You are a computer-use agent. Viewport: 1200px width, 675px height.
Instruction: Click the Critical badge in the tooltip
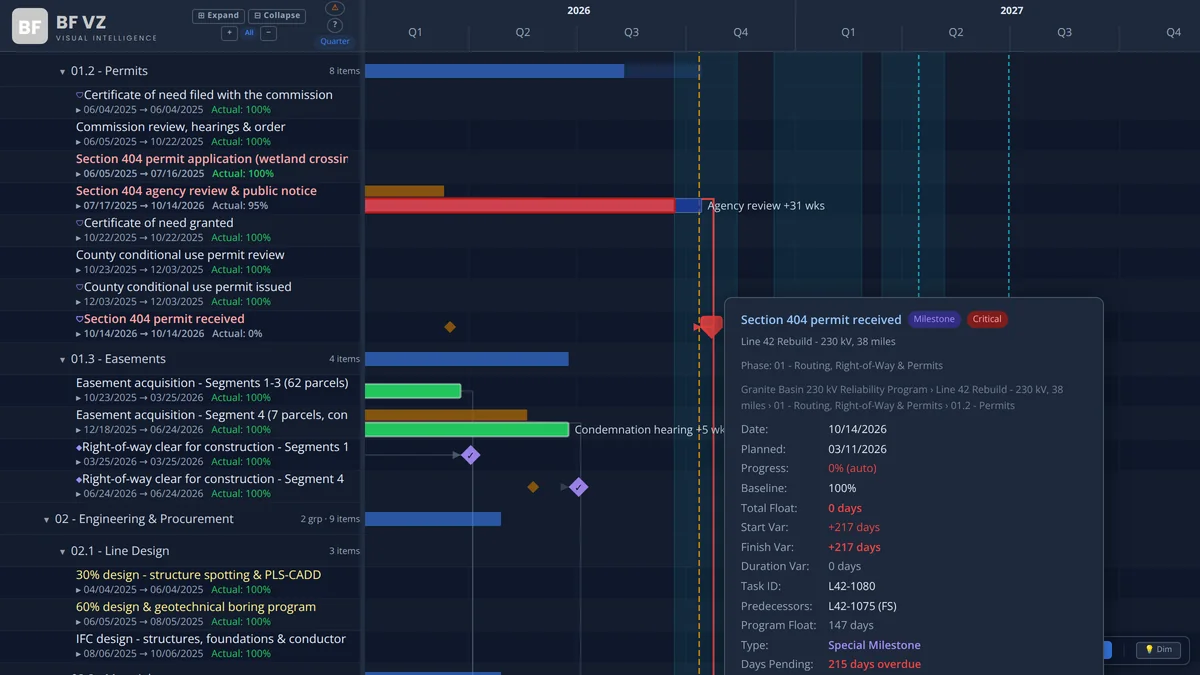click(987, 319)
